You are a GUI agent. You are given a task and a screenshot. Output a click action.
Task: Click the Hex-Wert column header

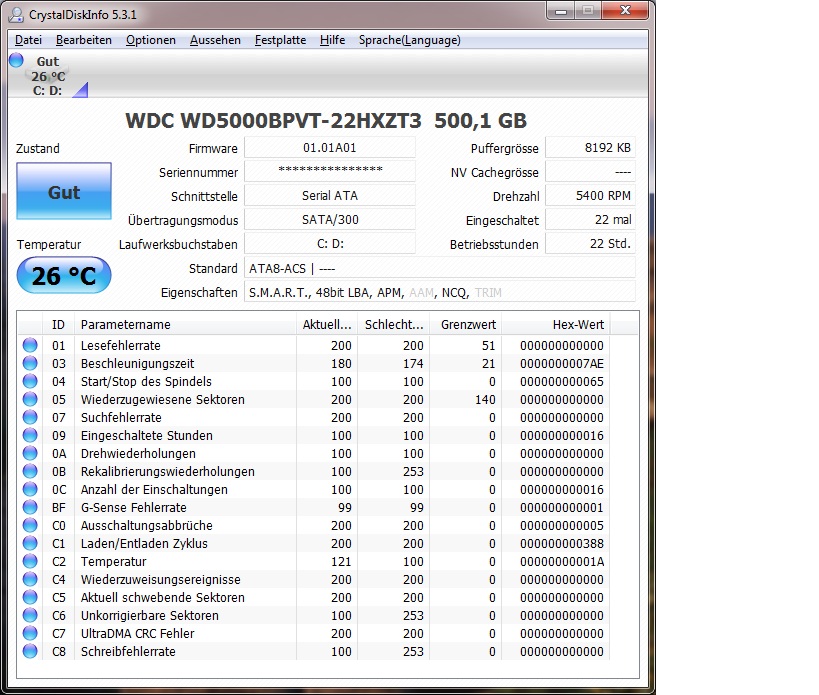tap(556, 324)
